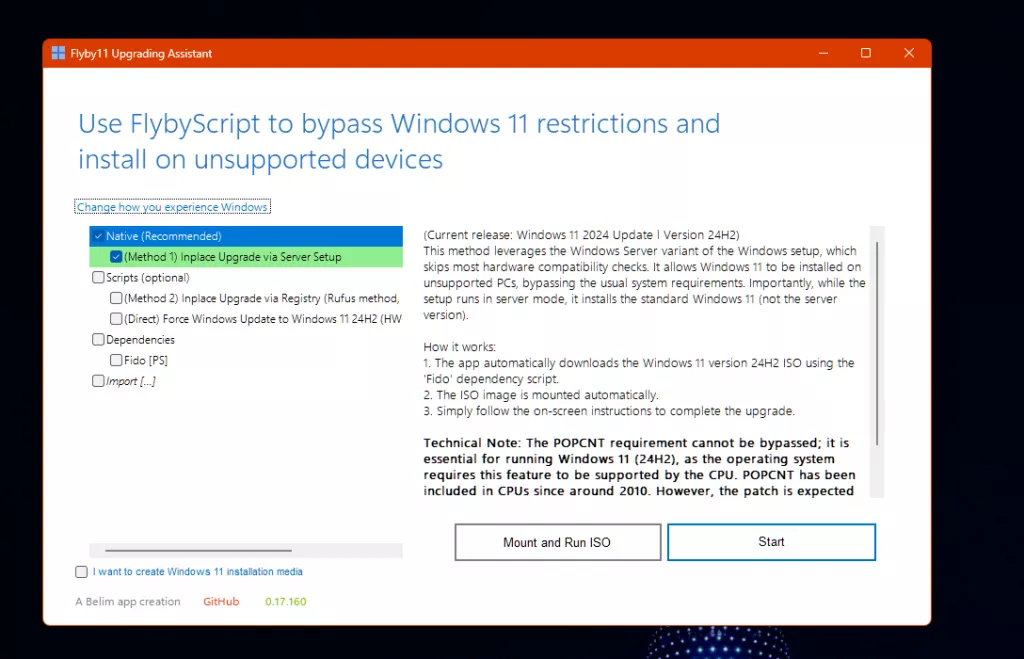1024x659 pixels.
Task: Click the version number 0.17.160
Action: tap(285, 601)
